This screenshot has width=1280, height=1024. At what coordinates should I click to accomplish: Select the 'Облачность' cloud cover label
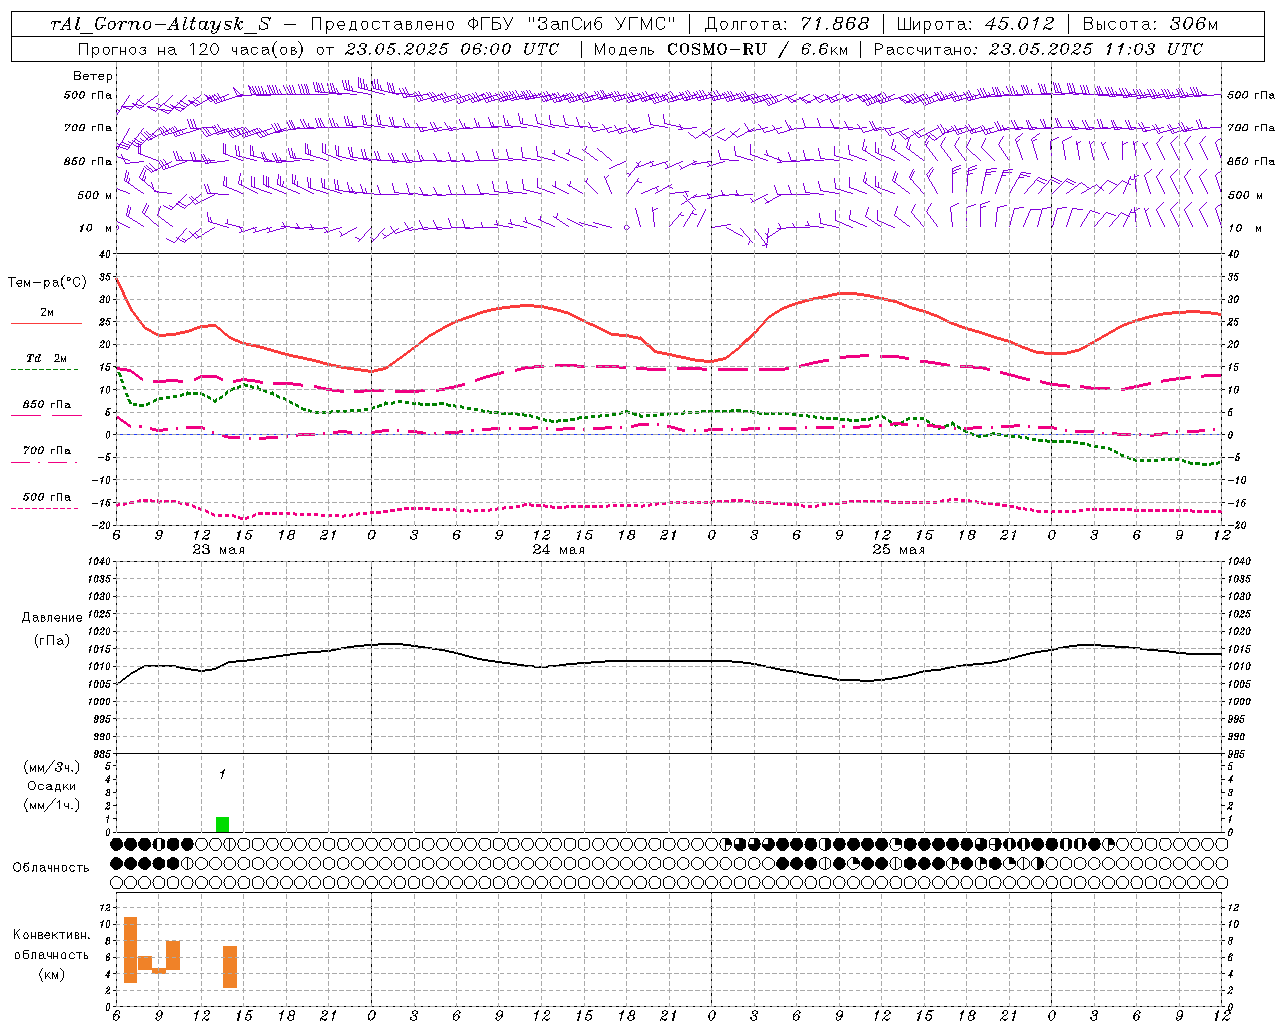point(51,867)
